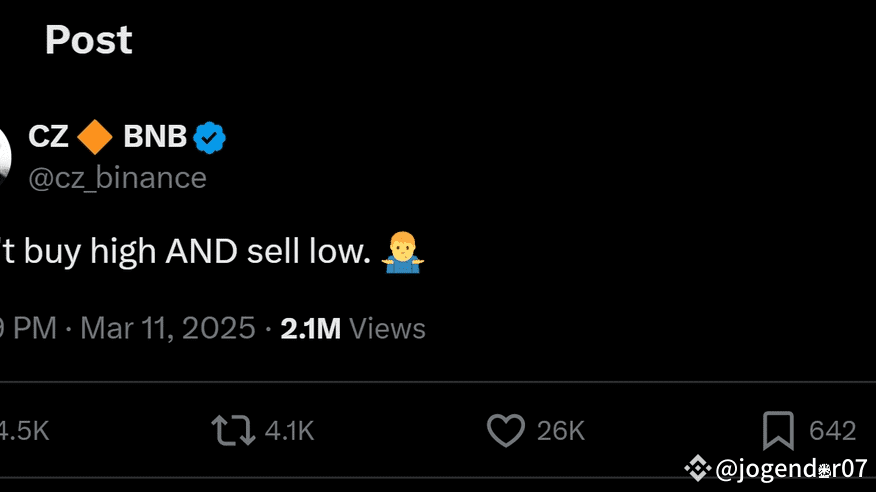This screenshot has width=876, height=492.
Task: Click the 4.5K replies count
Action: pos(24,431)
